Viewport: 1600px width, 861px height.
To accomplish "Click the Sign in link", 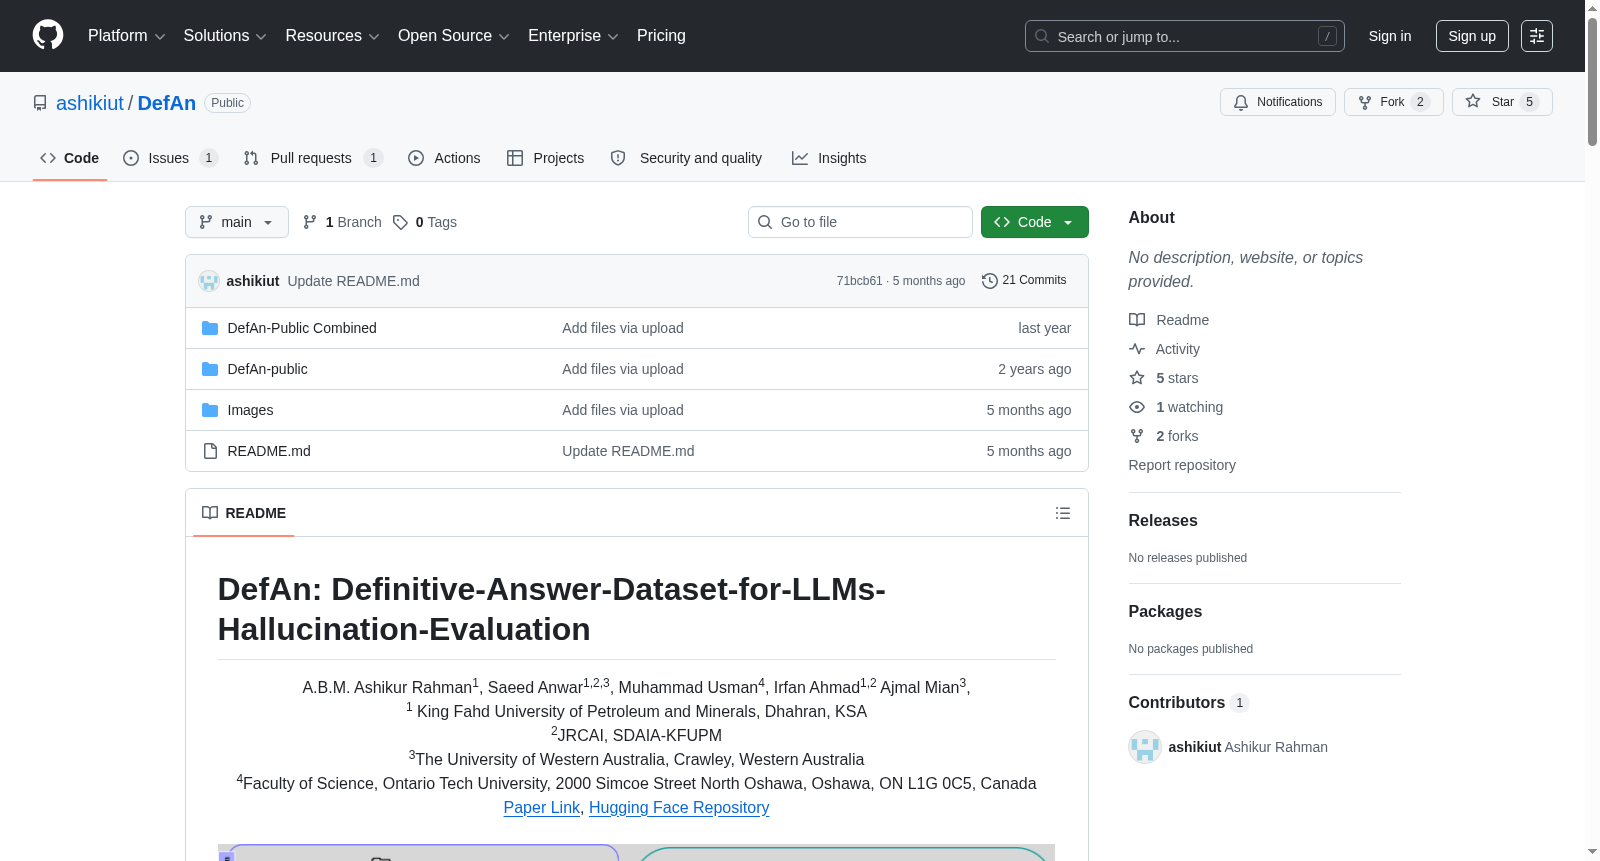I will [x=1390, y=36].
